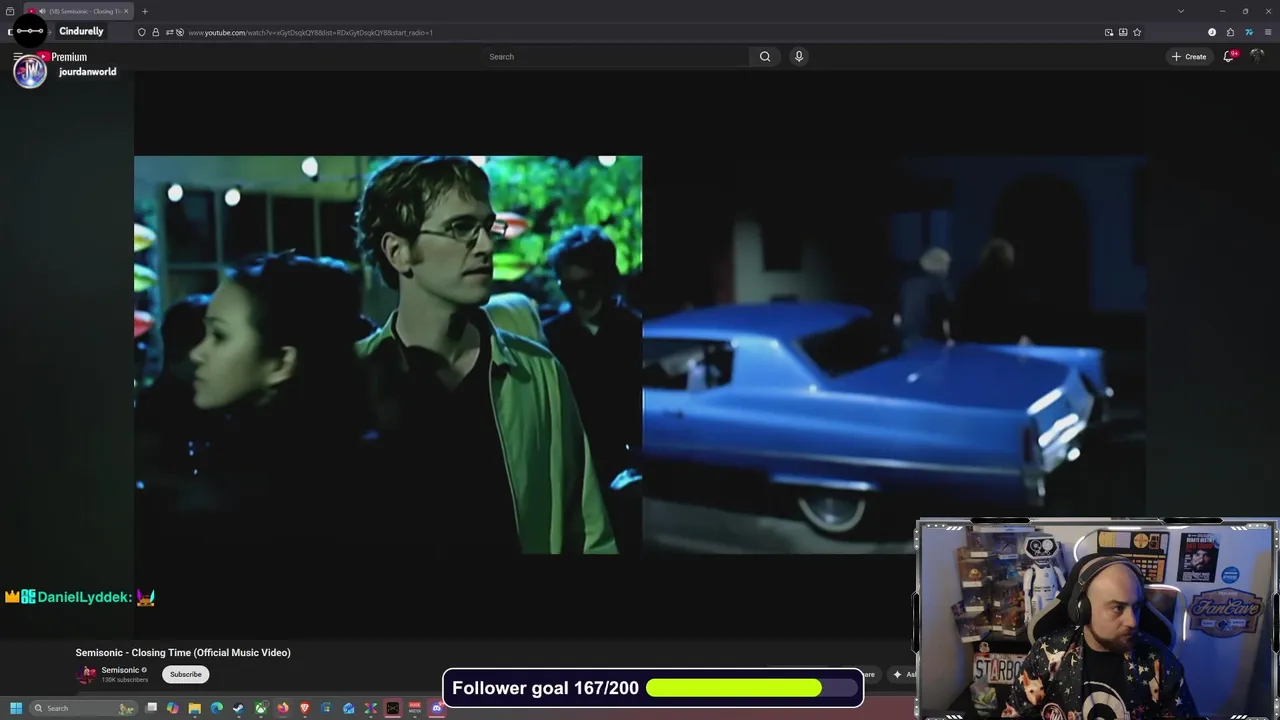Image resolution: width=1280 pixels, height=720 pixels.
Task: Switch to Firefox taskbar icon
Action: point(282,708)
